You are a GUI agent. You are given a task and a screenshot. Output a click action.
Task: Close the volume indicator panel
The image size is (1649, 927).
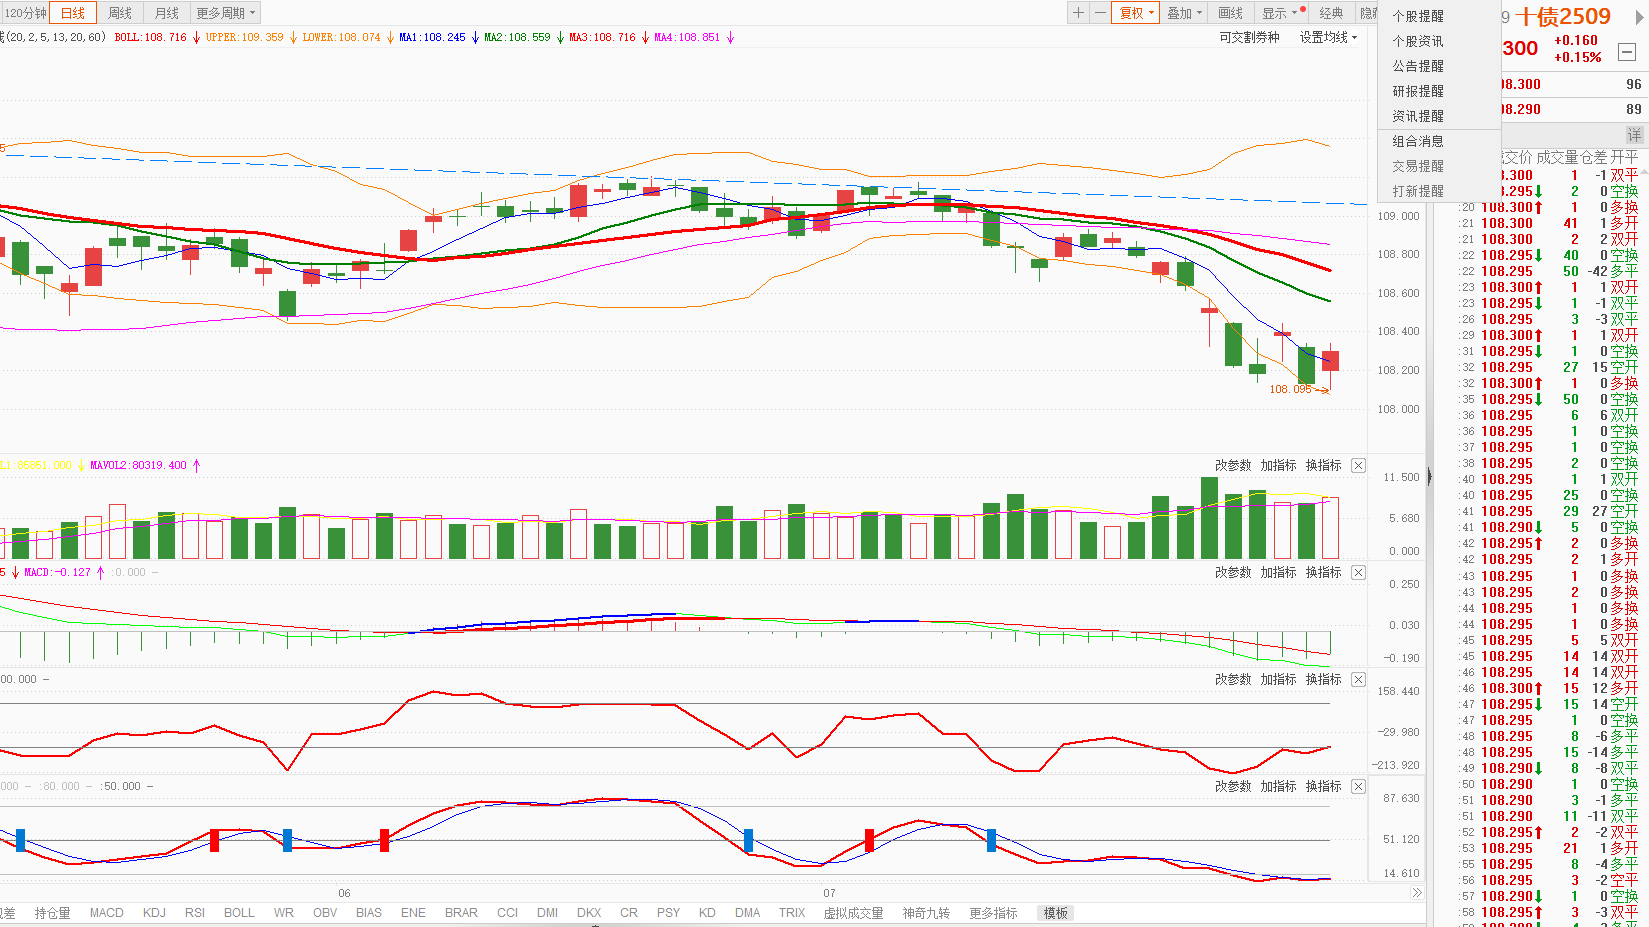[1358, 465]
